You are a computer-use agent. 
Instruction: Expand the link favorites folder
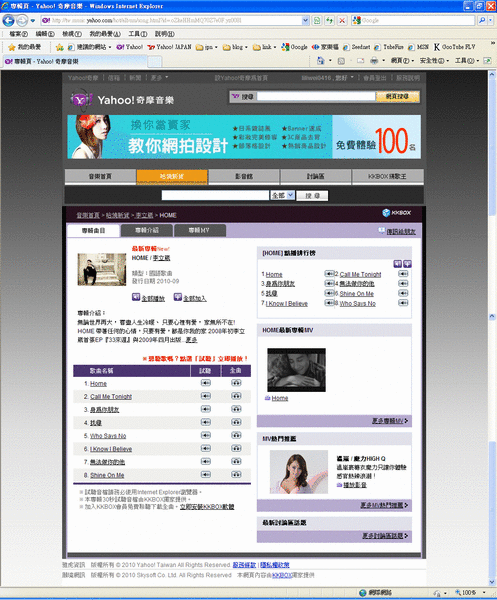264,47
